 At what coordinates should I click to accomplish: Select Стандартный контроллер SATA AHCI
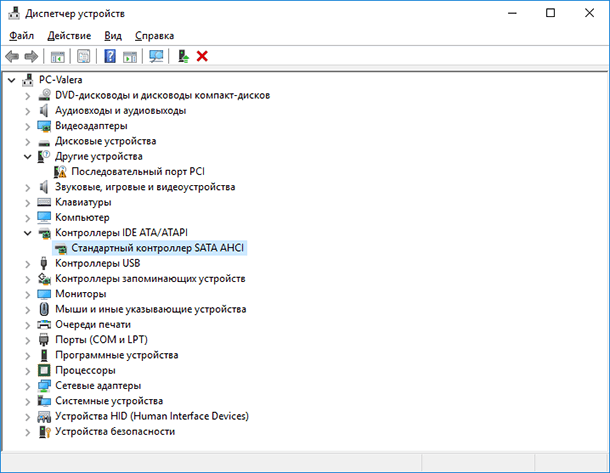pyautogui.click(x=158, y=248)
